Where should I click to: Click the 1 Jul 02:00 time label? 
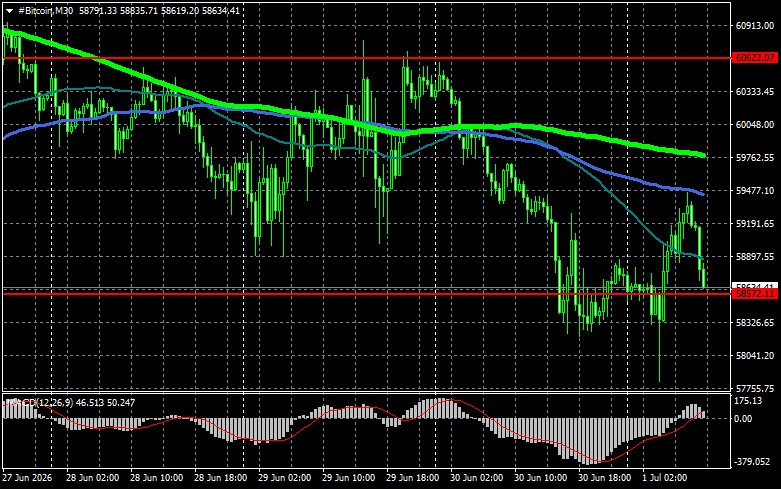click(x=664, y=478)
